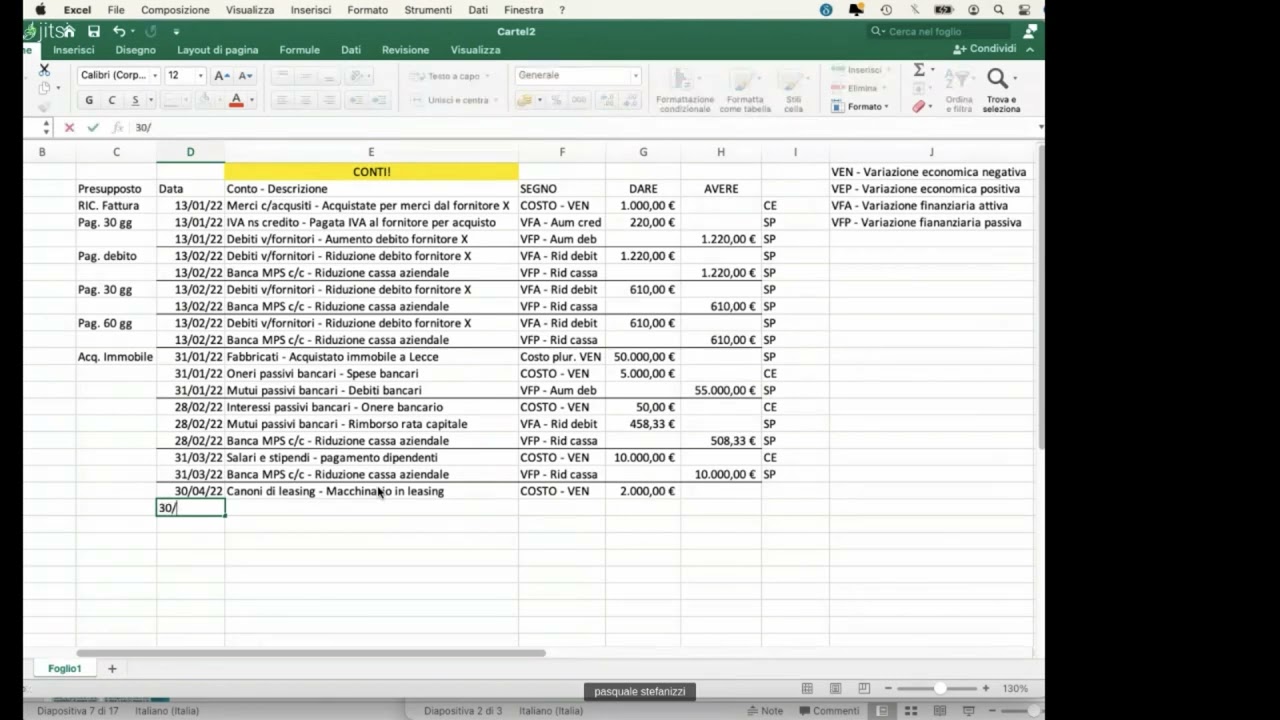Align text left in the ribbon
Image resolution: width=1280 pixels, height=720 pixels.
coord(282,100)
